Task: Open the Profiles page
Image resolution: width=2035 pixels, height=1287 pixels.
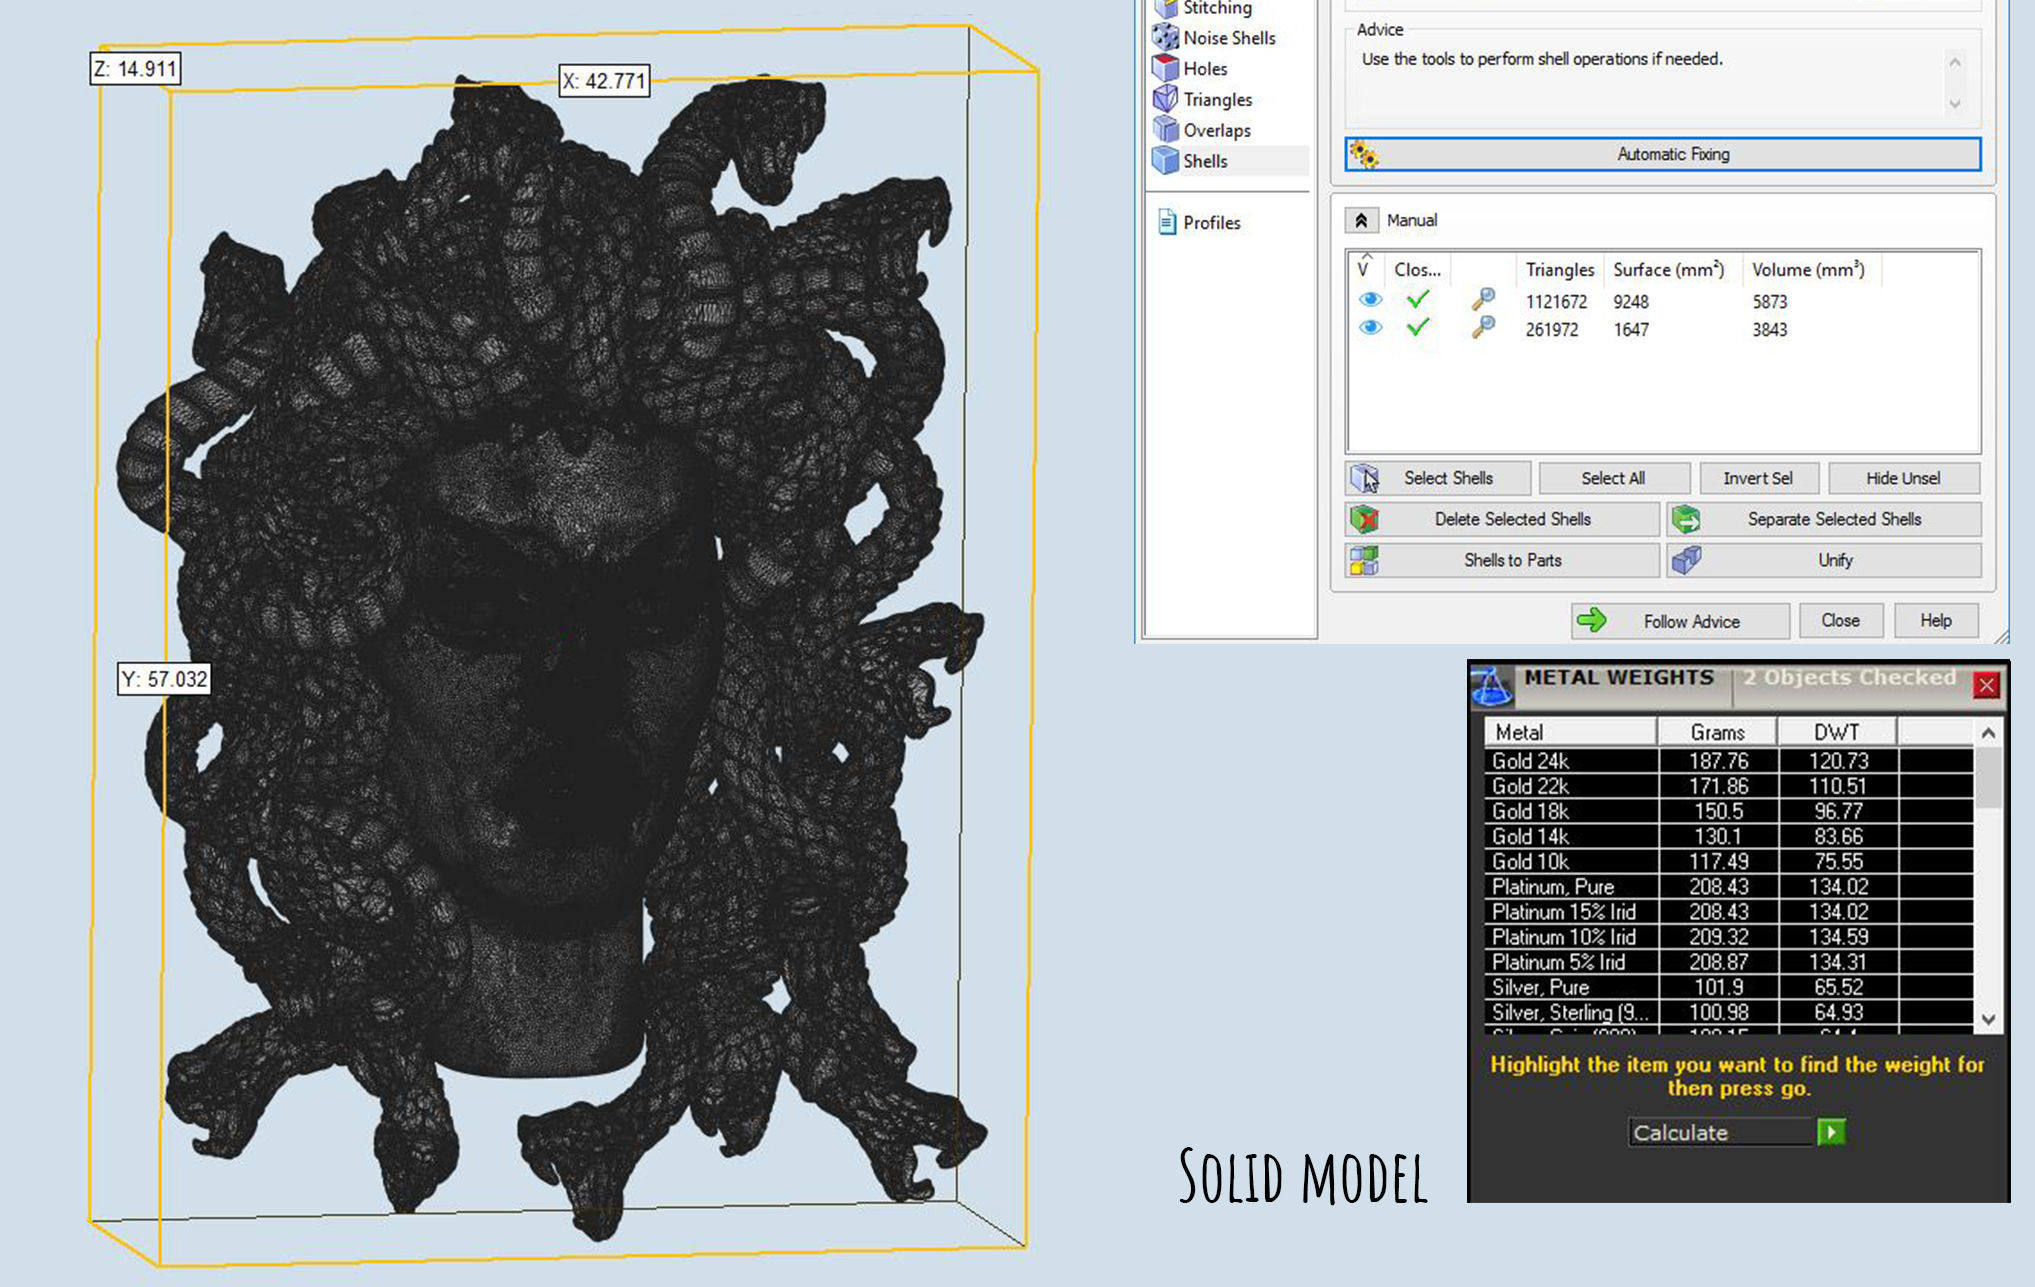Action: 1211,222
